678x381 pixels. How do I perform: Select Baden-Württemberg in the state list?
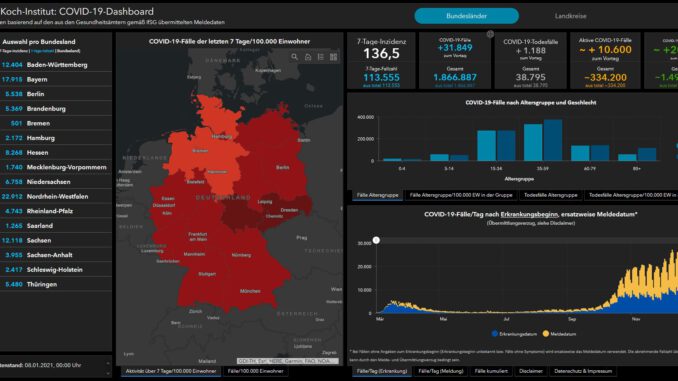pos(56,65)
